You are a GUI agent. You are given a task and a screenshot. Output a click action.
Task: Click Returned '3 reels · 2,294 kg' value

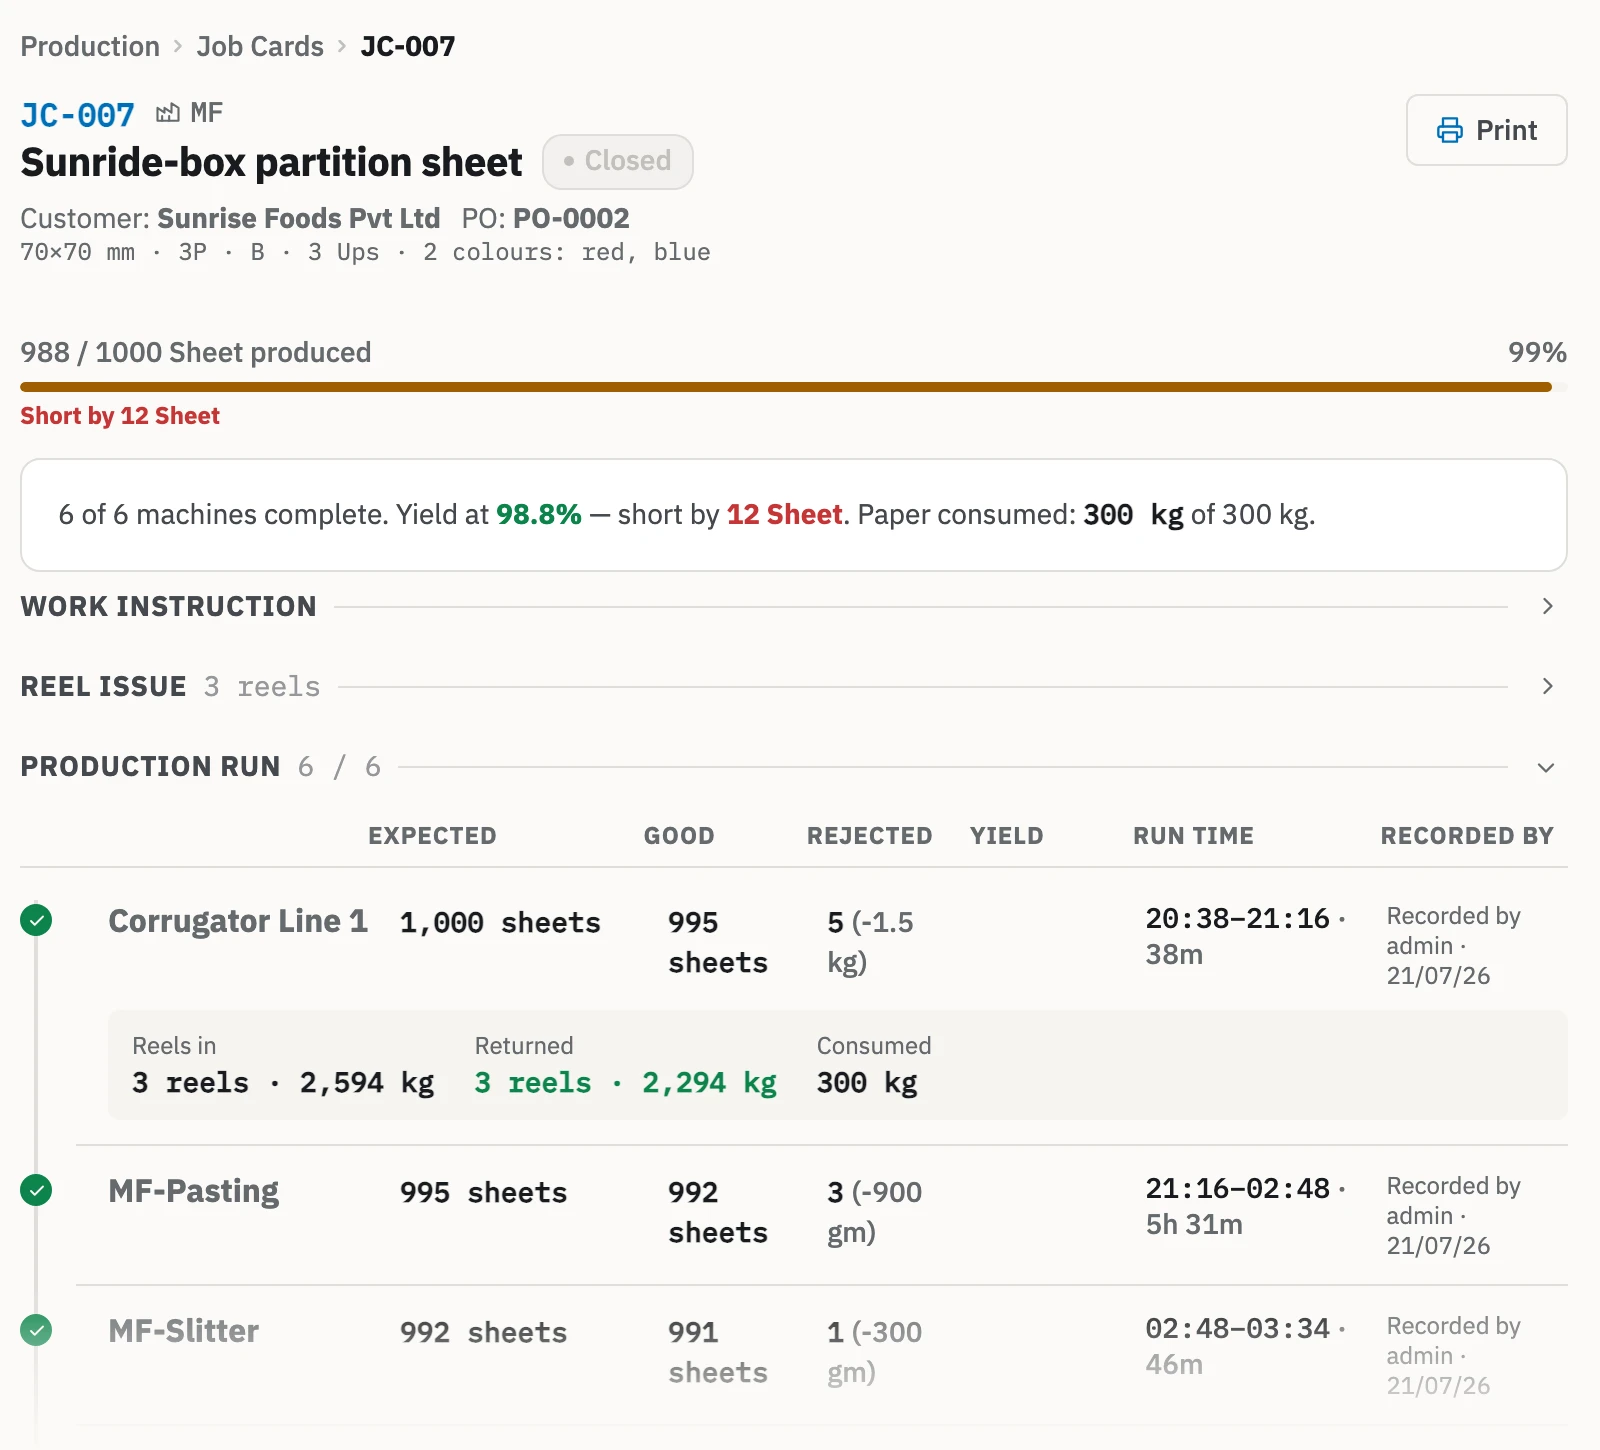625,1083
